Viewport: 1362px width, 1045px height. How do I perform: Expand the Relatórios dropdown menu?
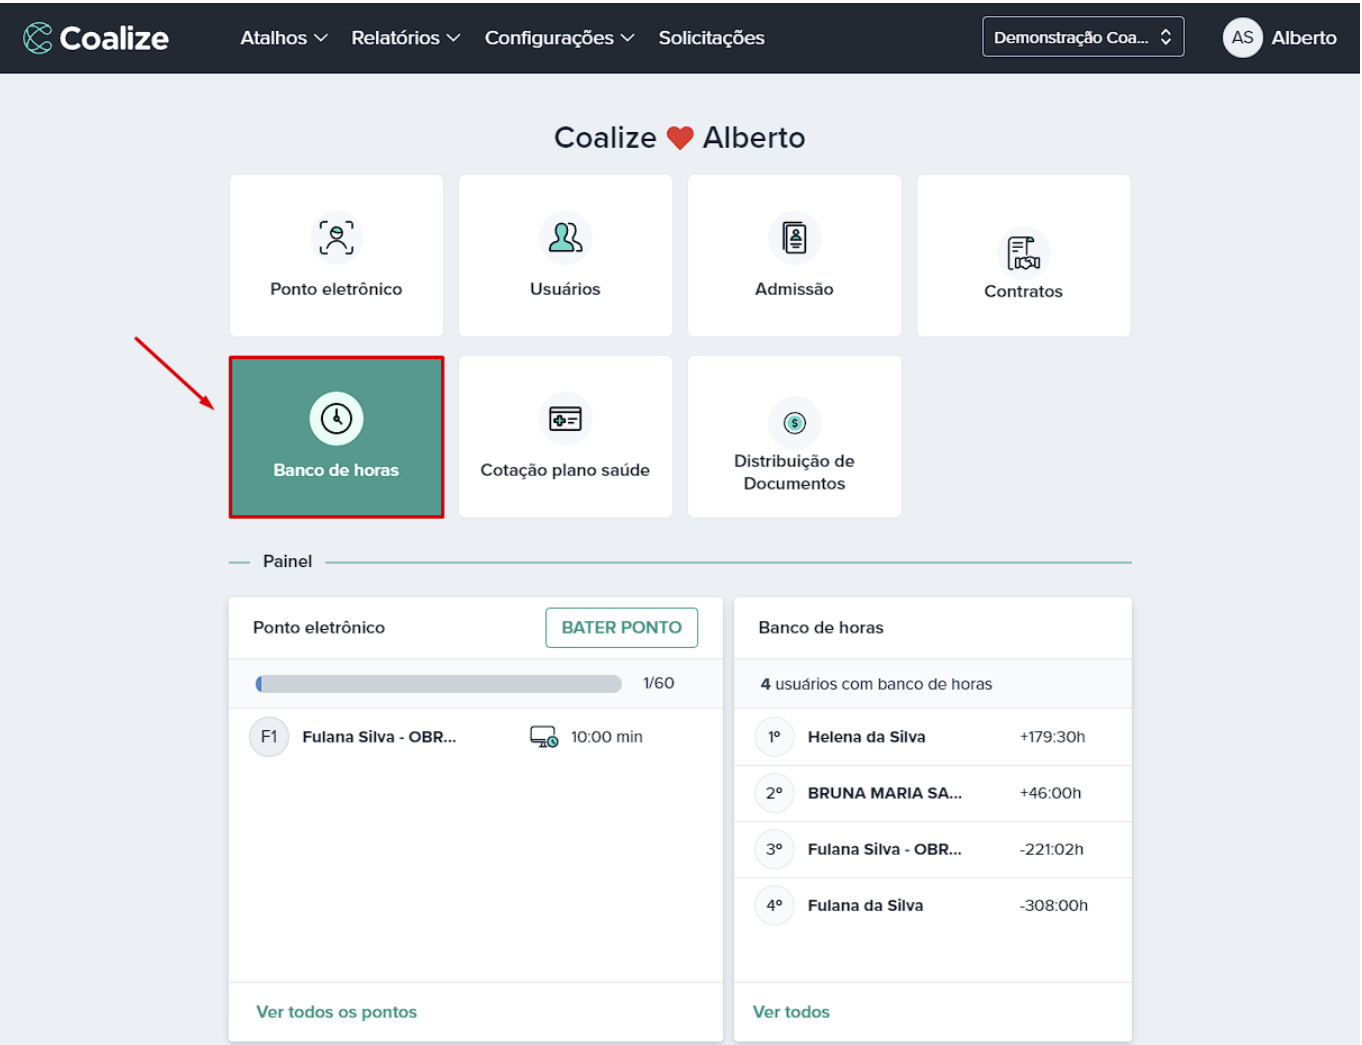[405, 38]
